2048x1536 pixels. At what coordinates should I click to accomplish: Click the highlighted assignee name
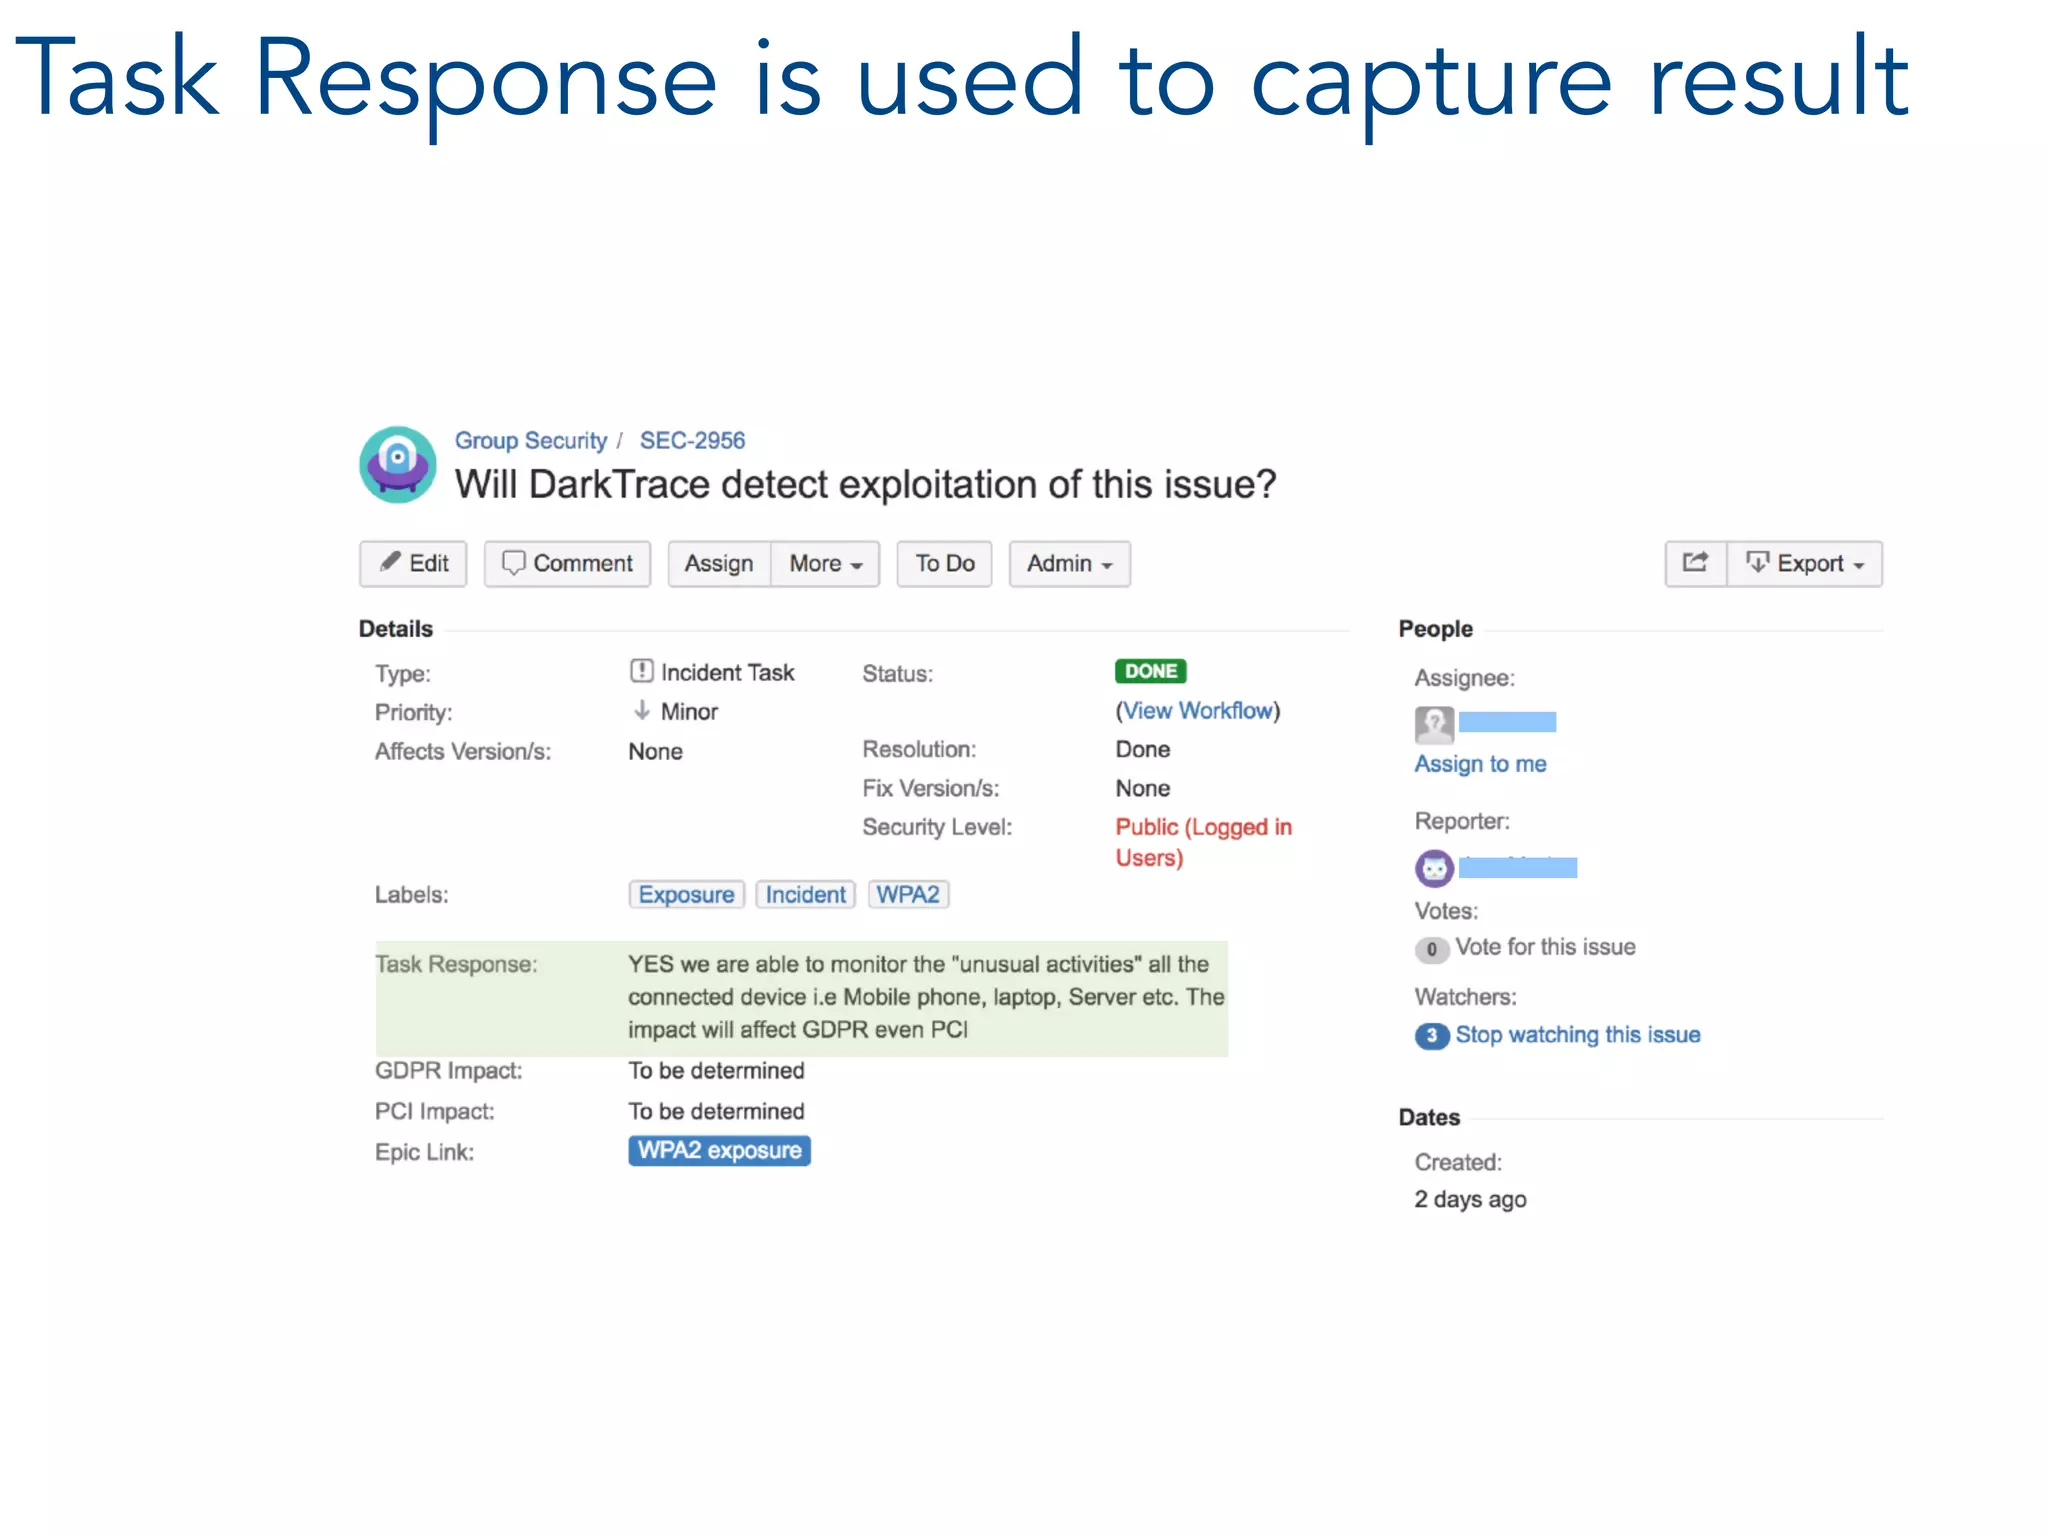click(1507, 722)
